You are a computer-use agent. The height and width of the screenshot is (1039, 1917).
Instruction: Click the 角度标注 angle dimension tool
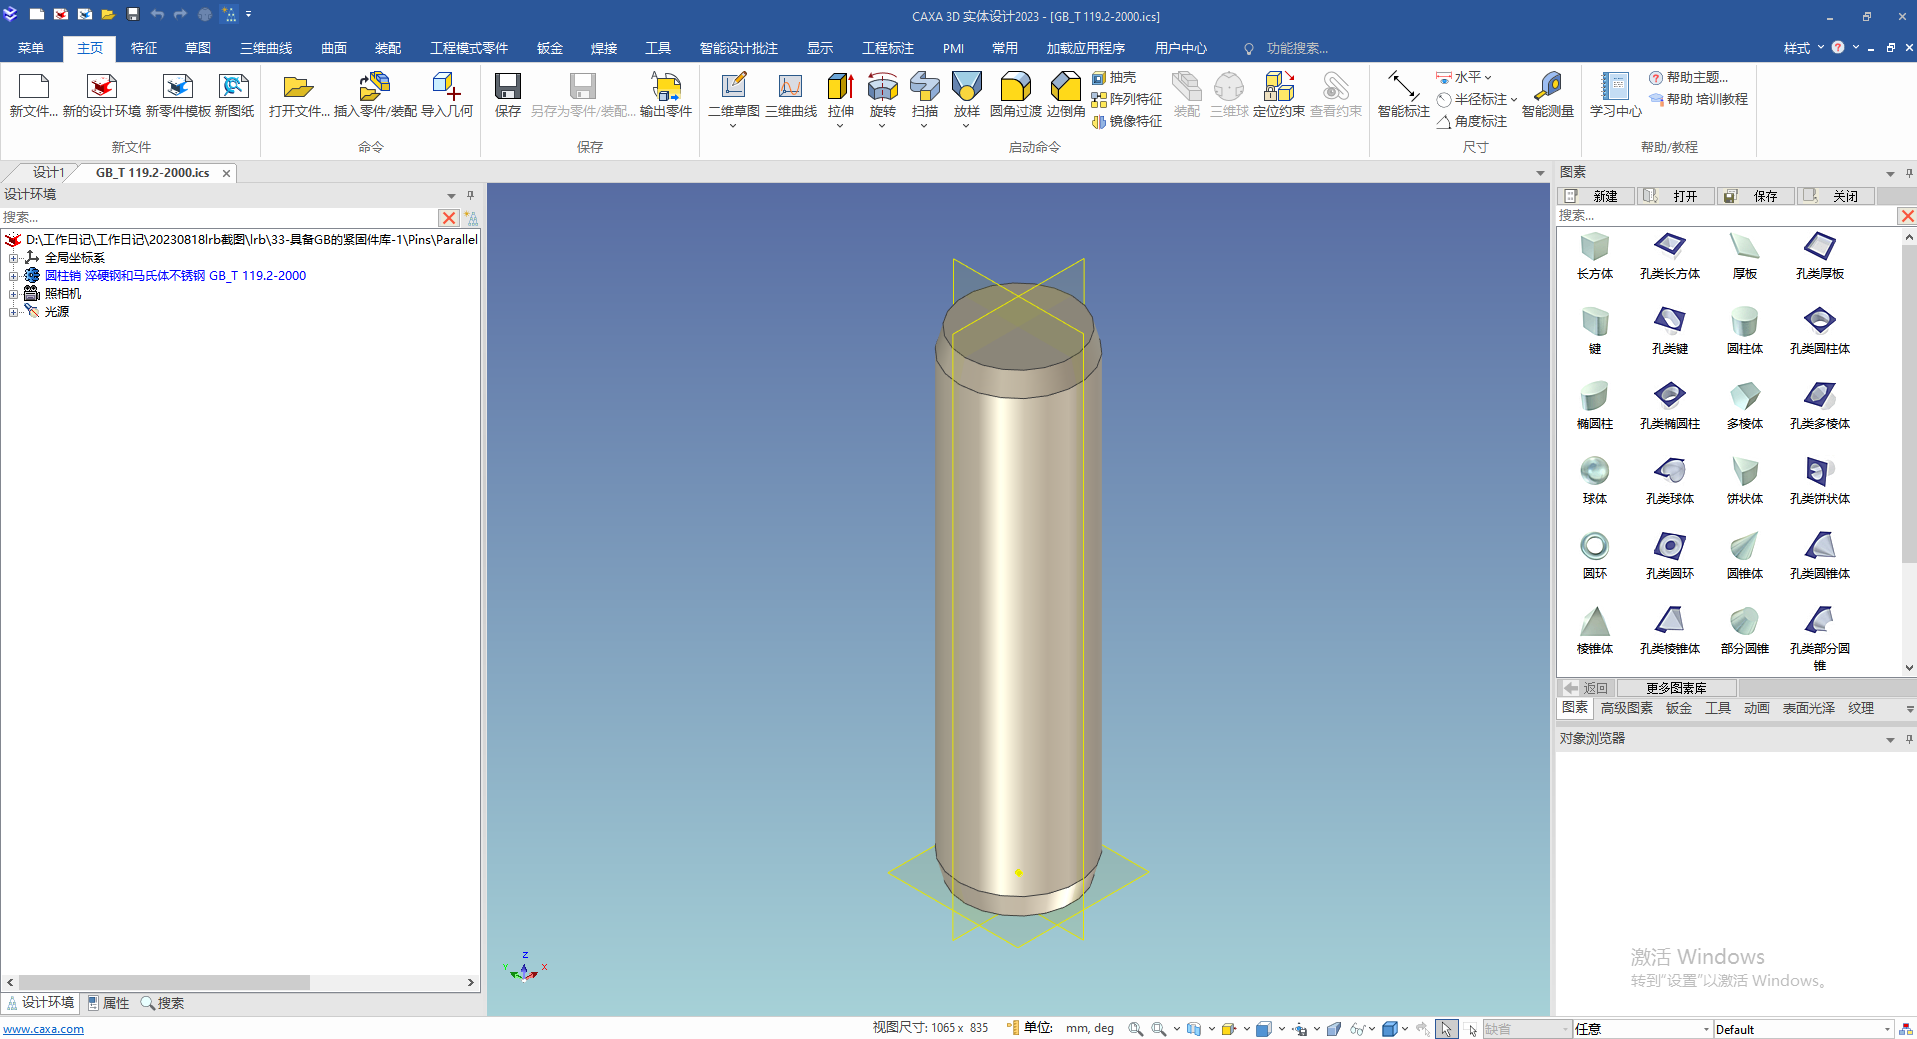coord(1472,121)
